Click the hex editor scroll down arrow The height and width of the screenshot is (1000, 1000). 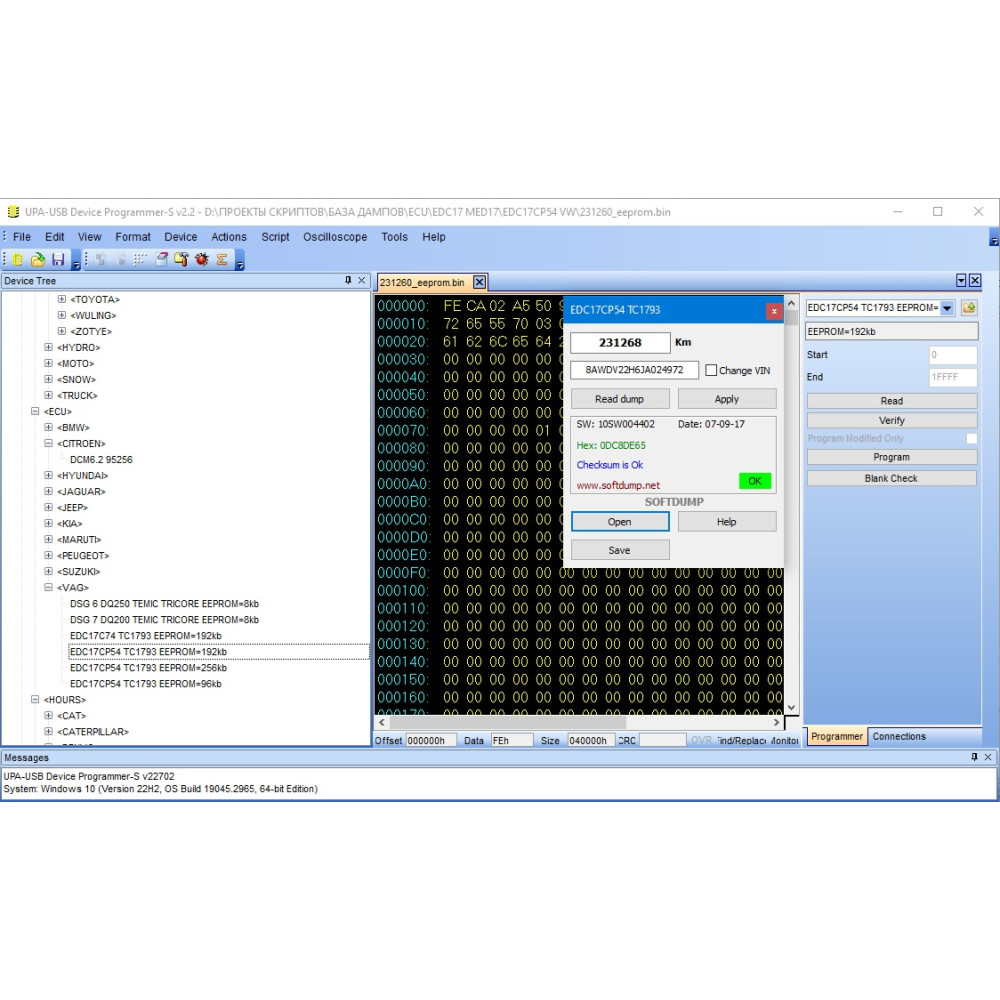point(791,707)
